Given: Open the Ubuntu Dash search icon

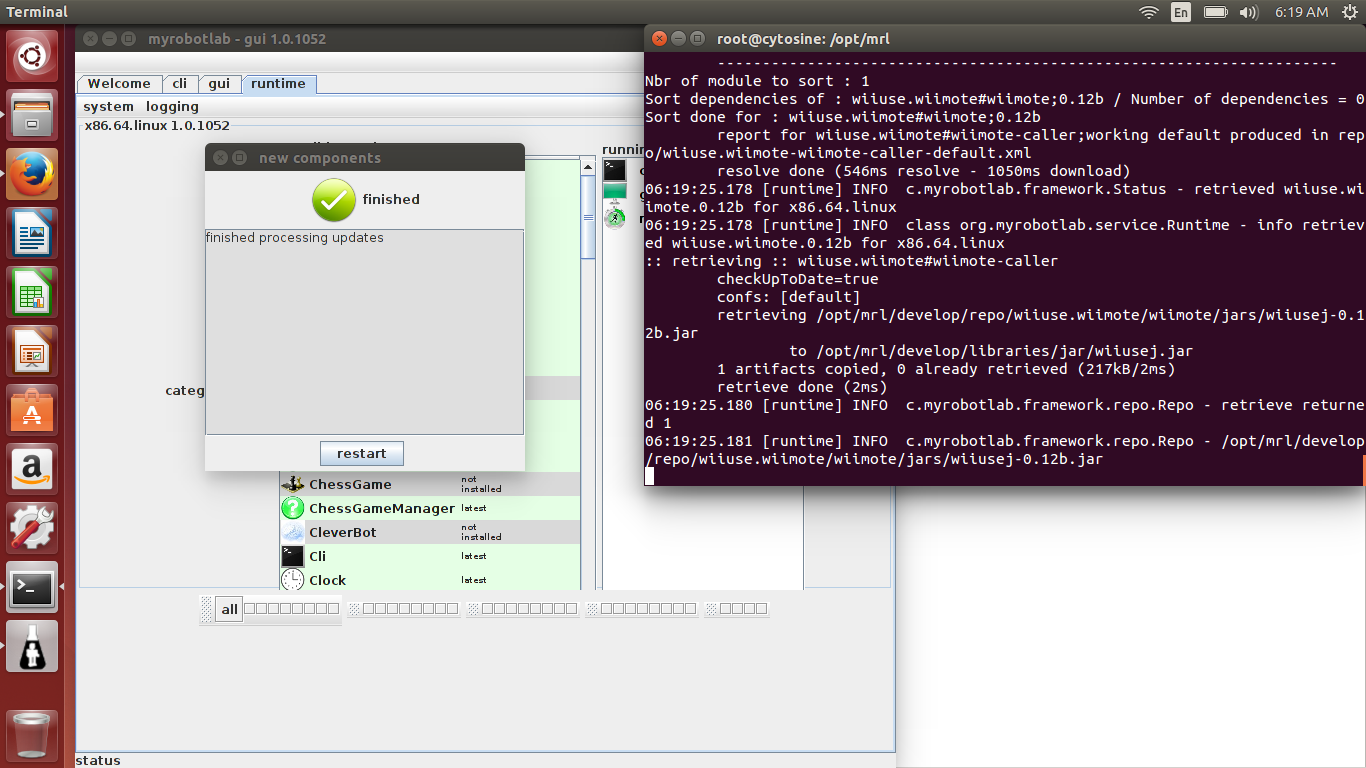Looking at the screenshot, I should click(x=32, y=57).
